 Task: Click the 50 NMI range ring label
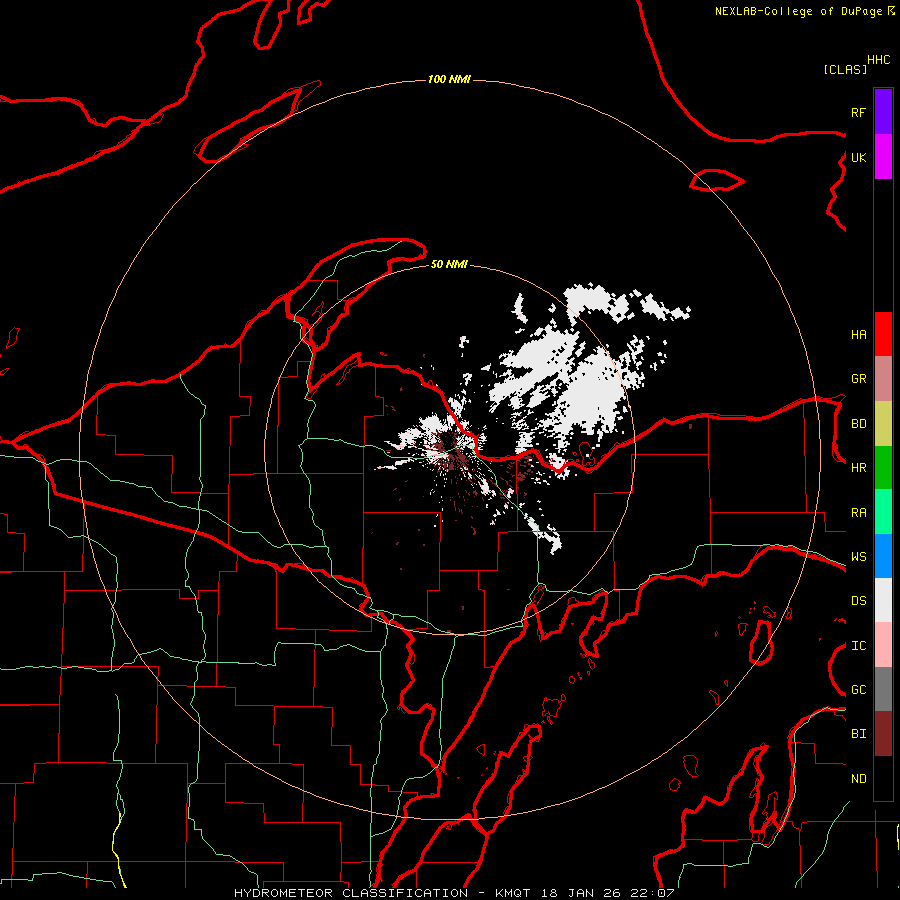449,264
